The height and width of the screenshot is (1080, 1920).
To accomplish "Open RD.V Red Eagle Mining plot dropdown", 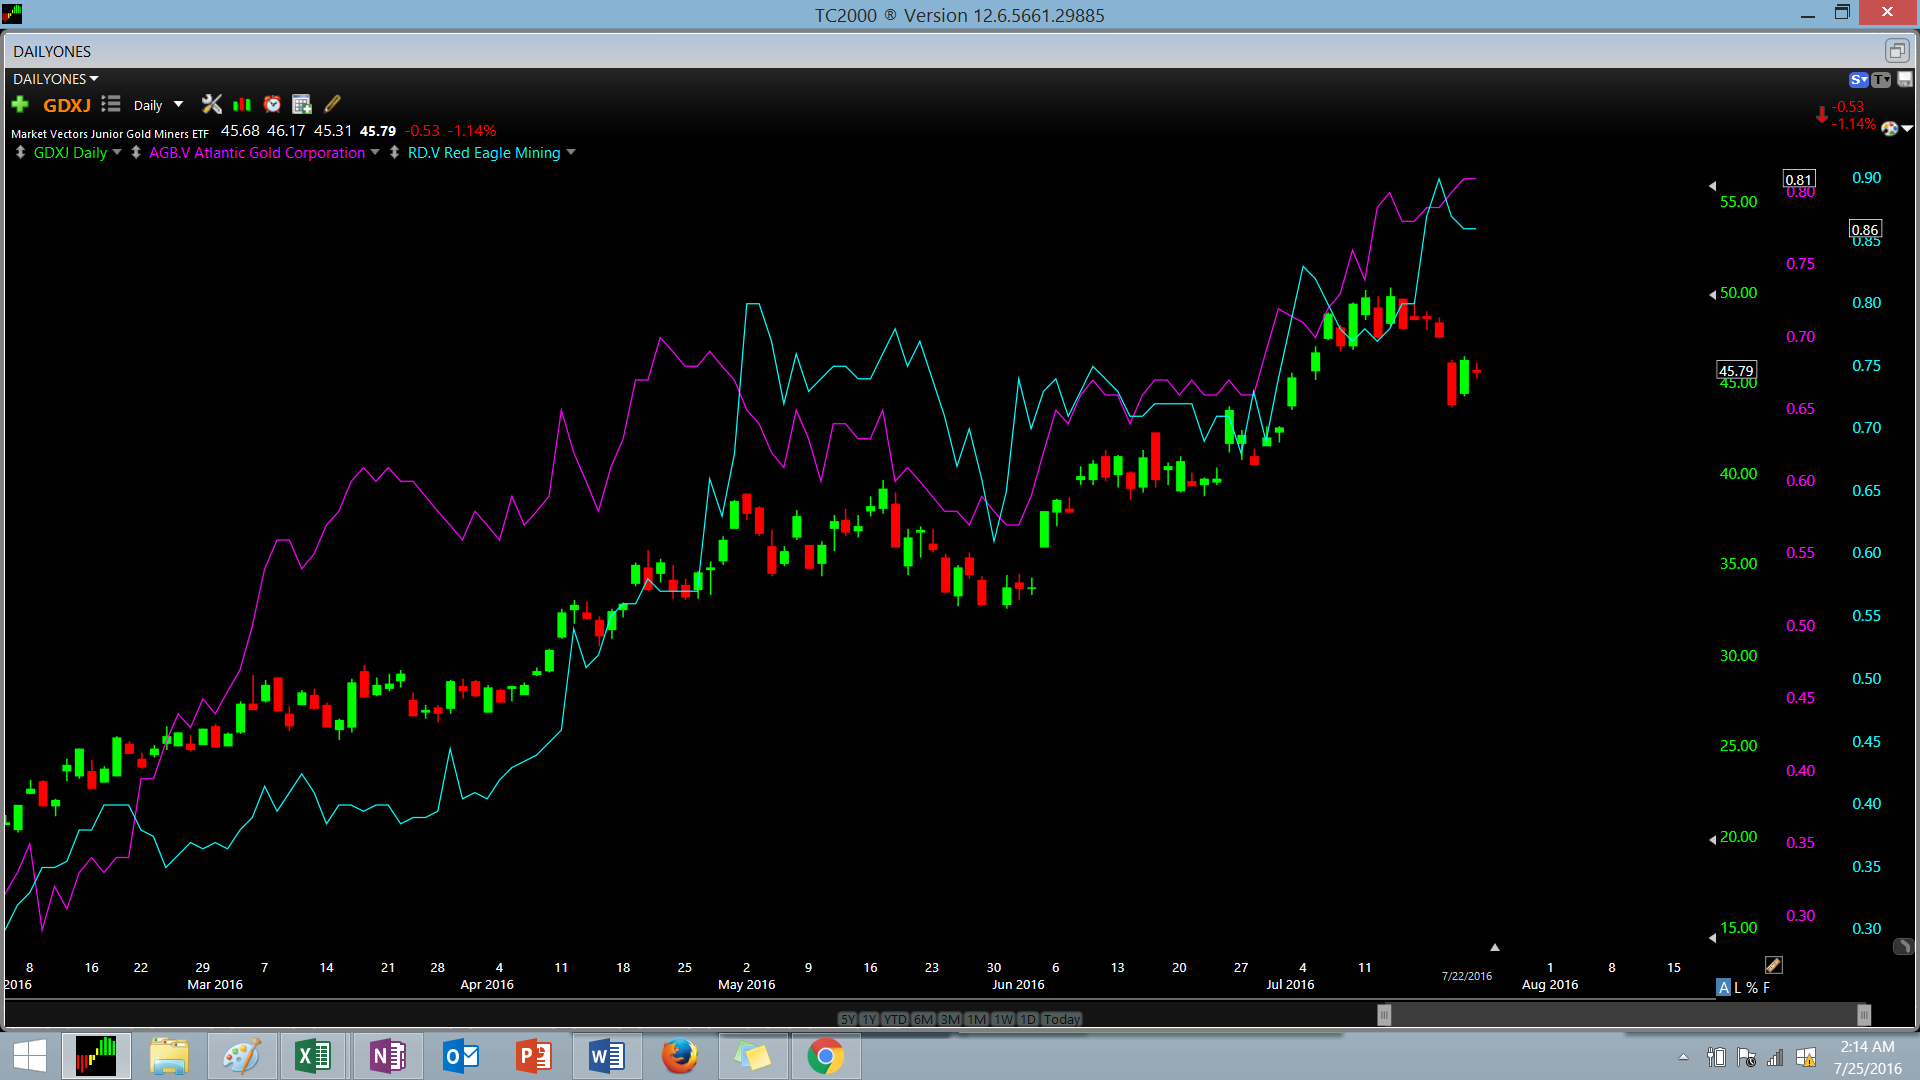I will click(x=571, y=153).
